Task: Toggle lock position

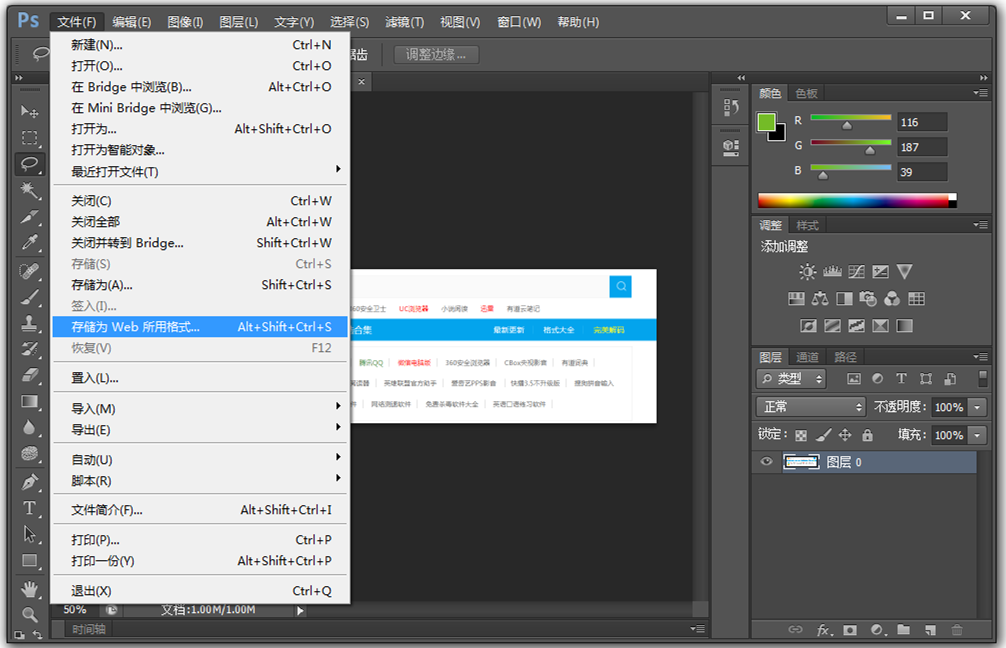Action: (845, 435)
